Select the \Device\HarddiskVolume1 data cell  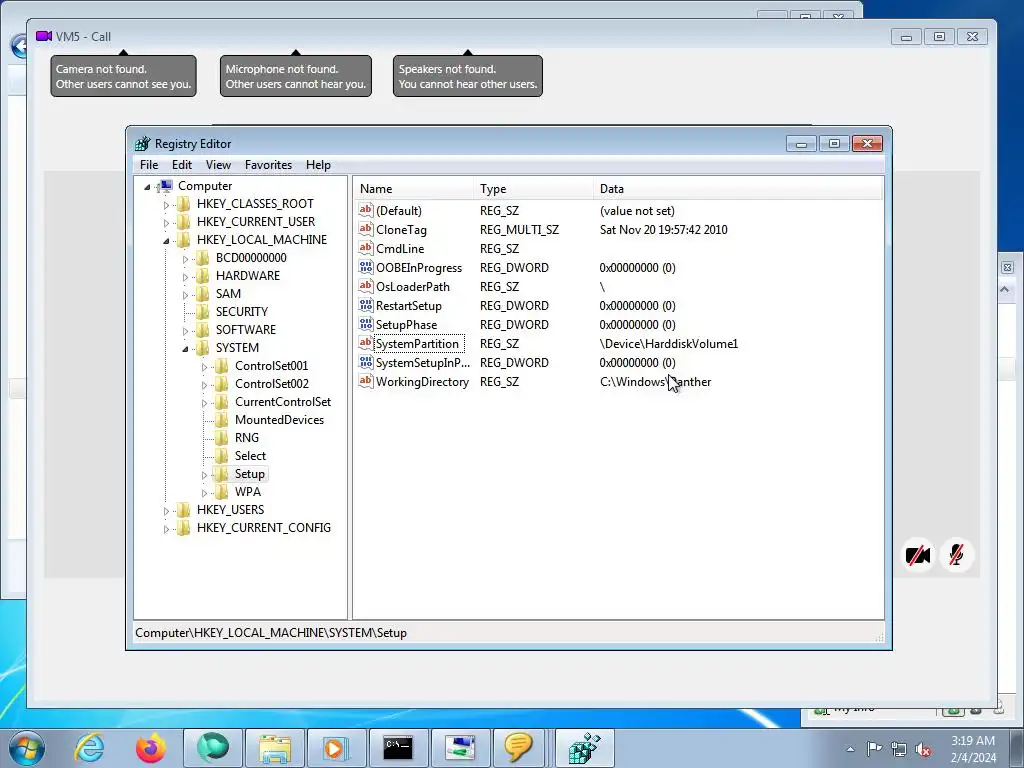(669, 344)
